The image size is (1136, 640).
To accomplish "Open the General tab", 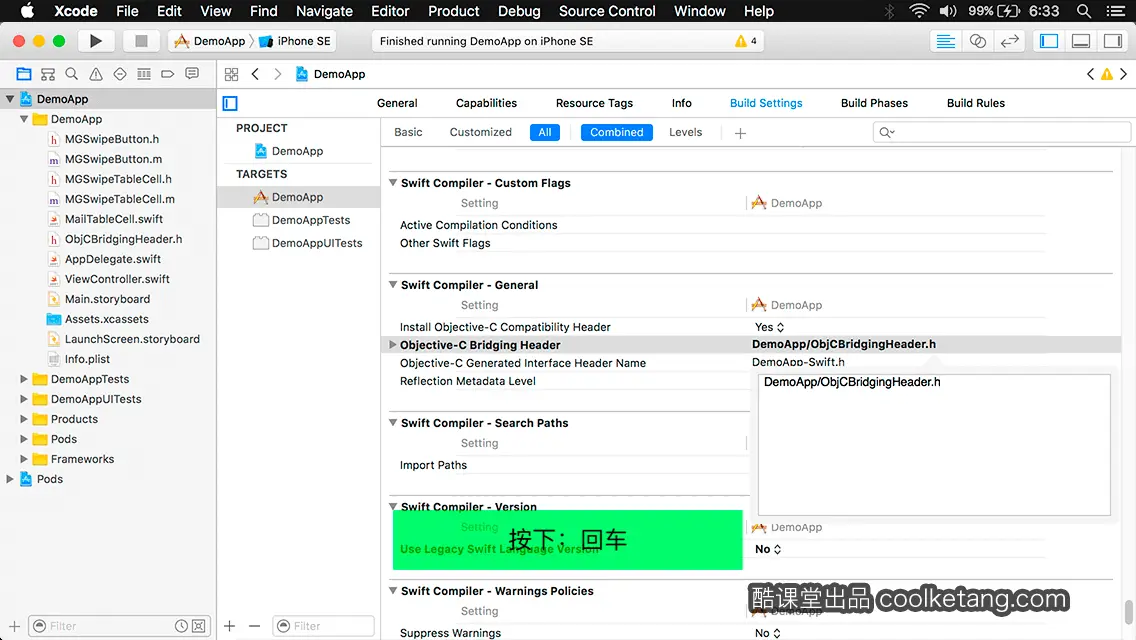I will (397, 103).
